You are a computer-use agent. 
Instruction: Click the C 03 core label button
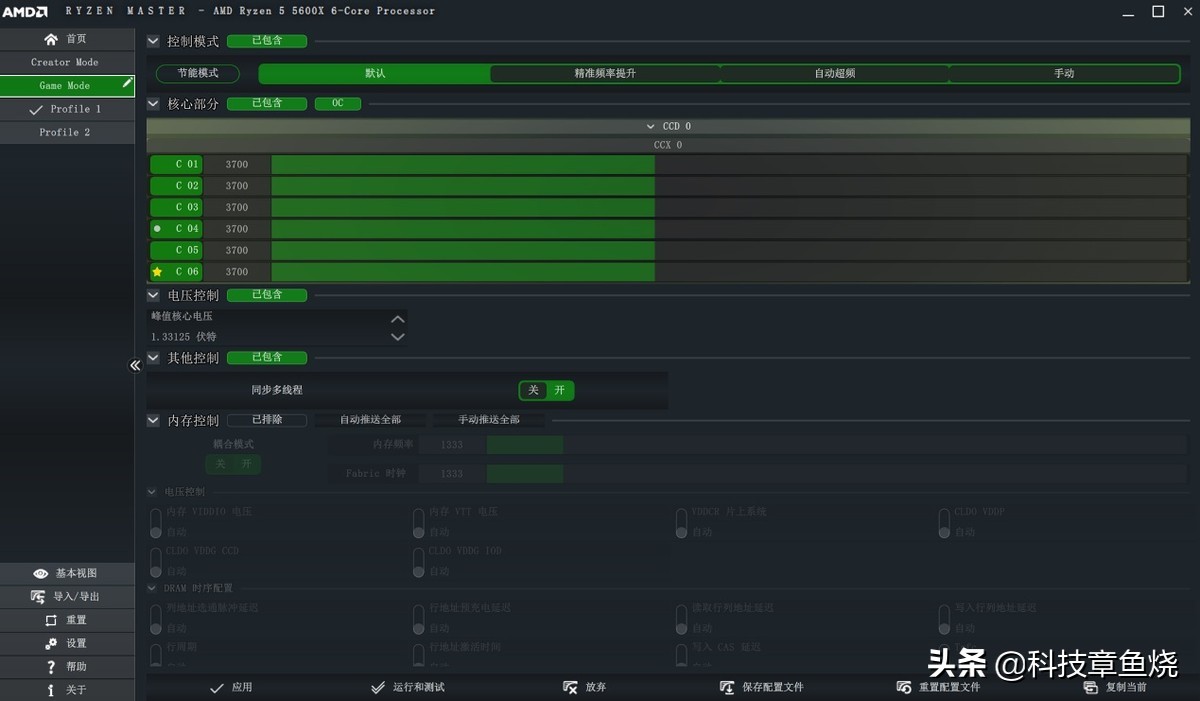pos(176,207)
